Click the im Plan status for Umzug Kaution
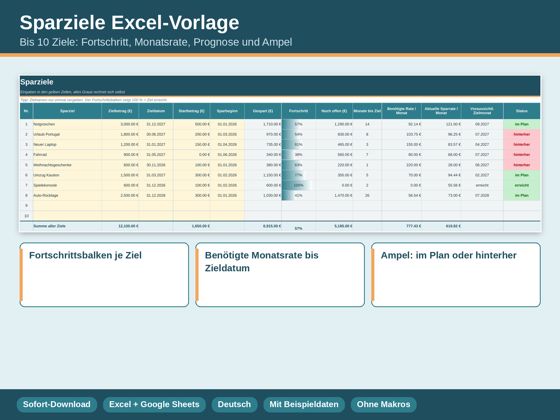The width and height of the screenshot is (560, 420). coord(522,175)
